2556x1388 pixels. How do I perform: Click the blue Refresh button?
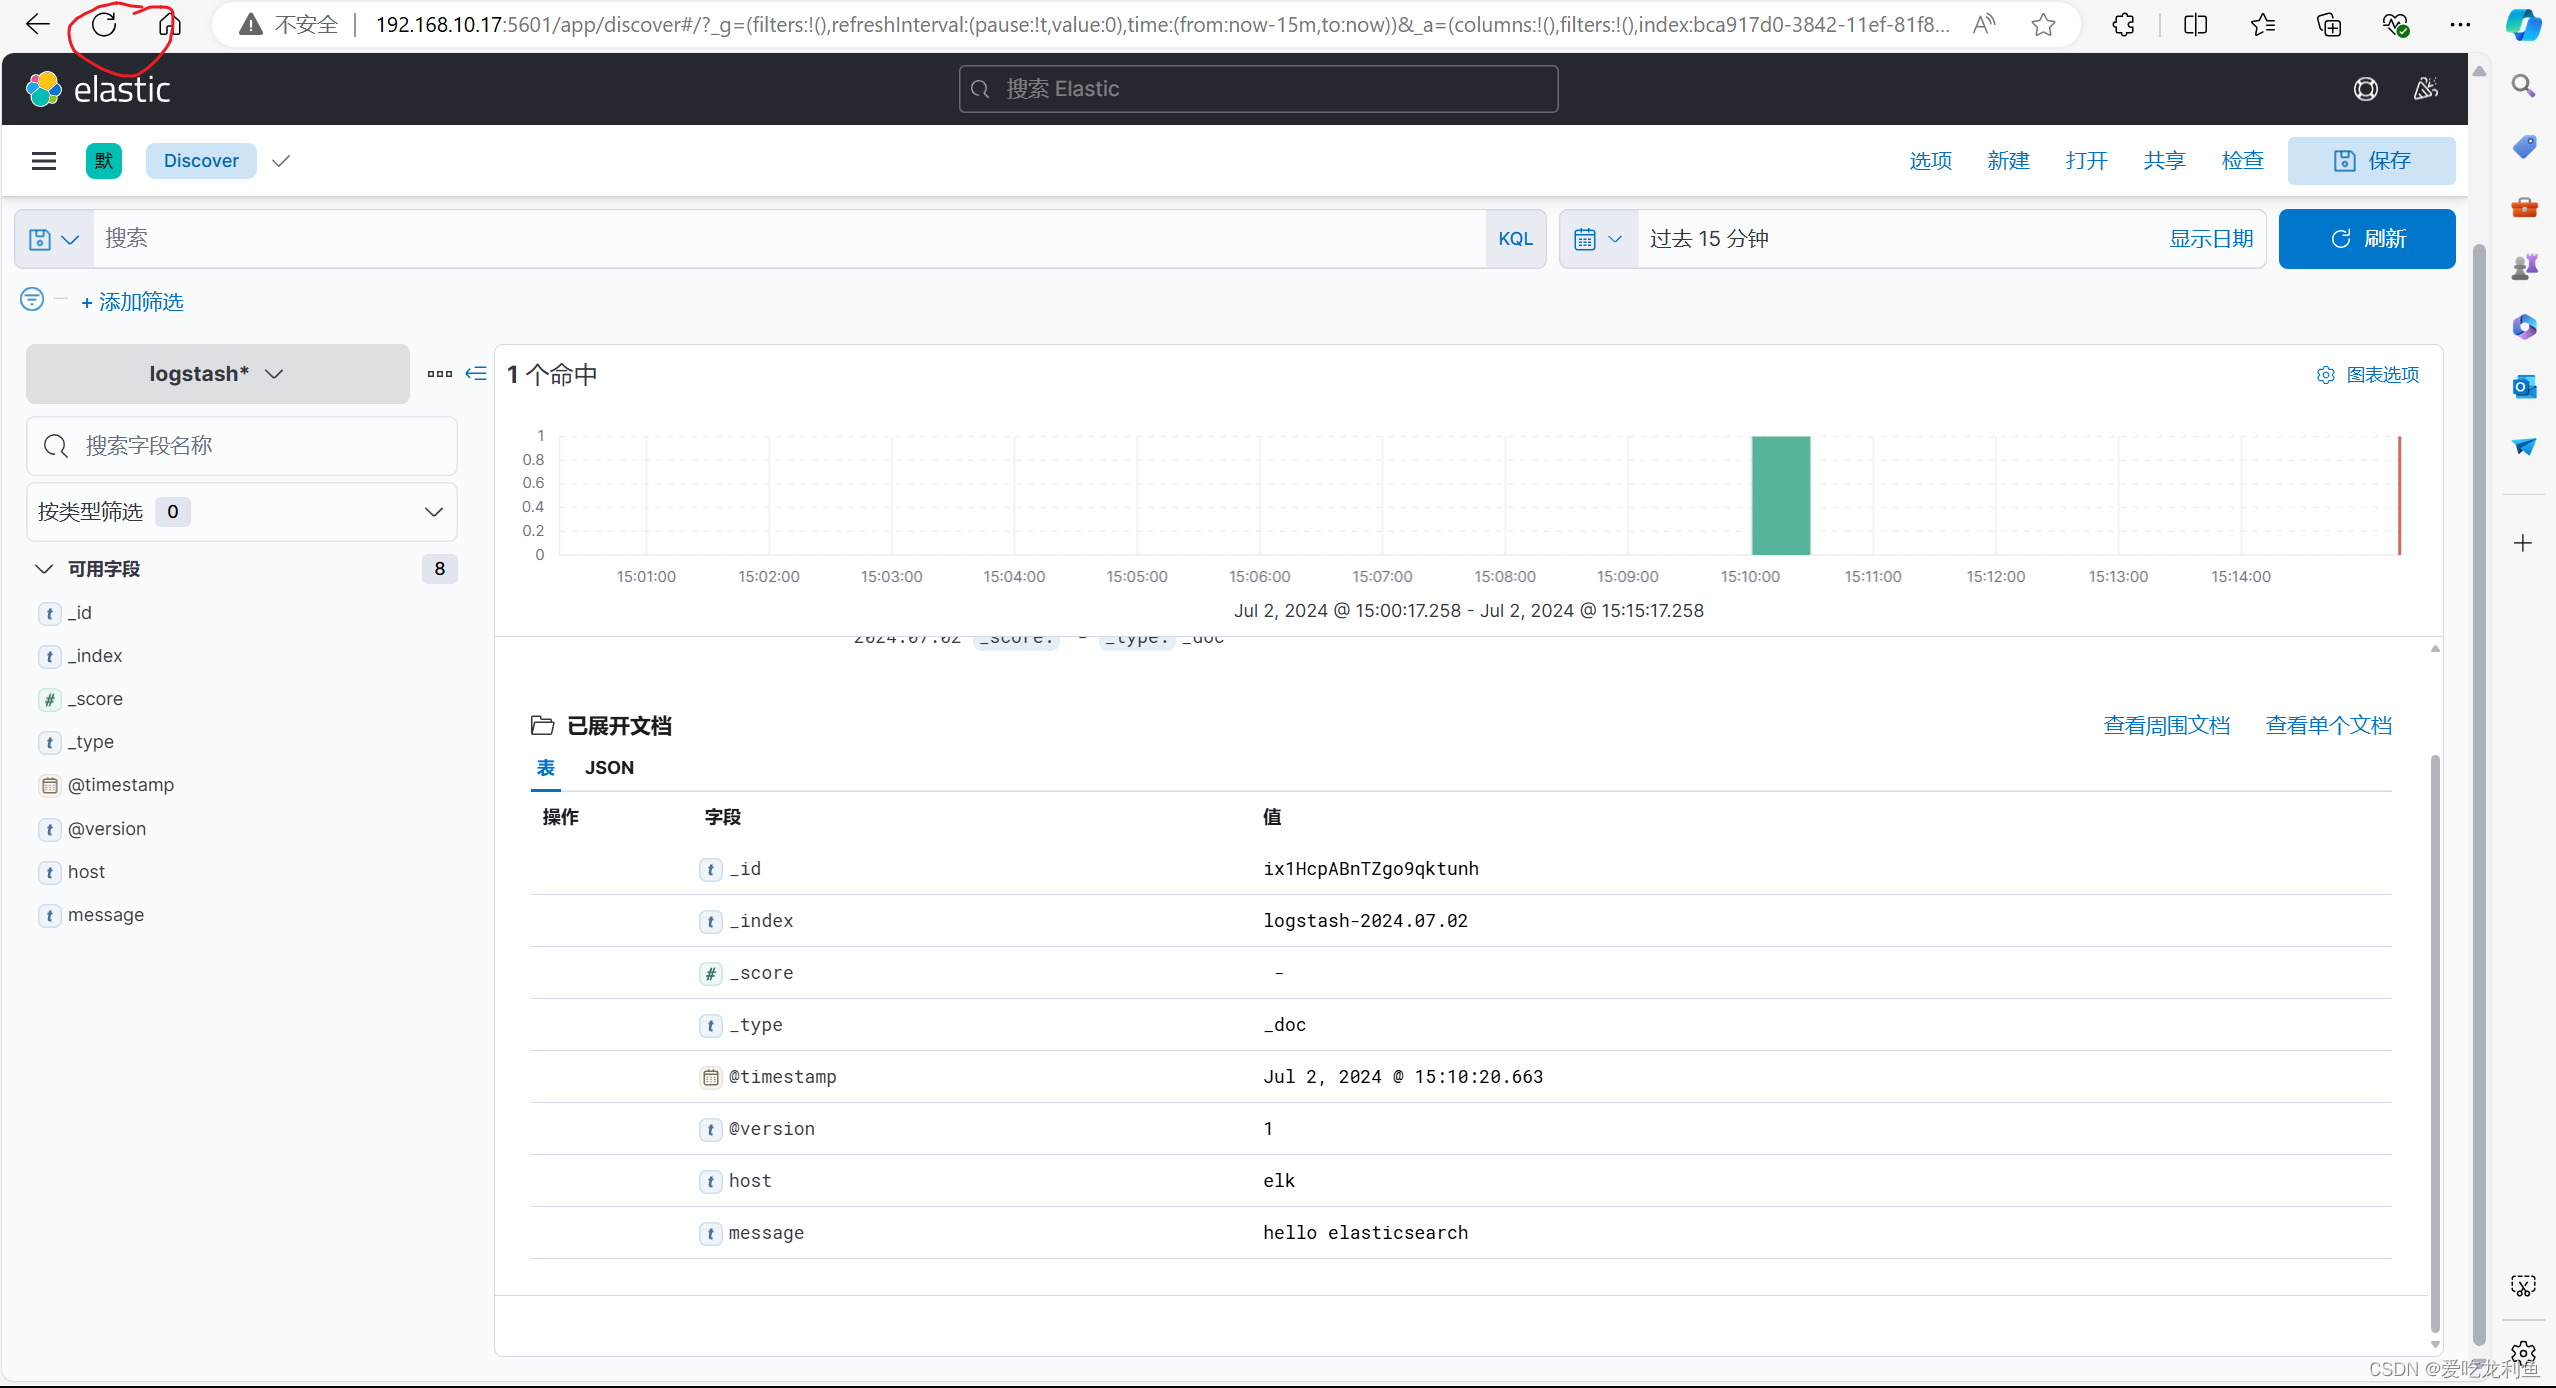(2366, 239)
